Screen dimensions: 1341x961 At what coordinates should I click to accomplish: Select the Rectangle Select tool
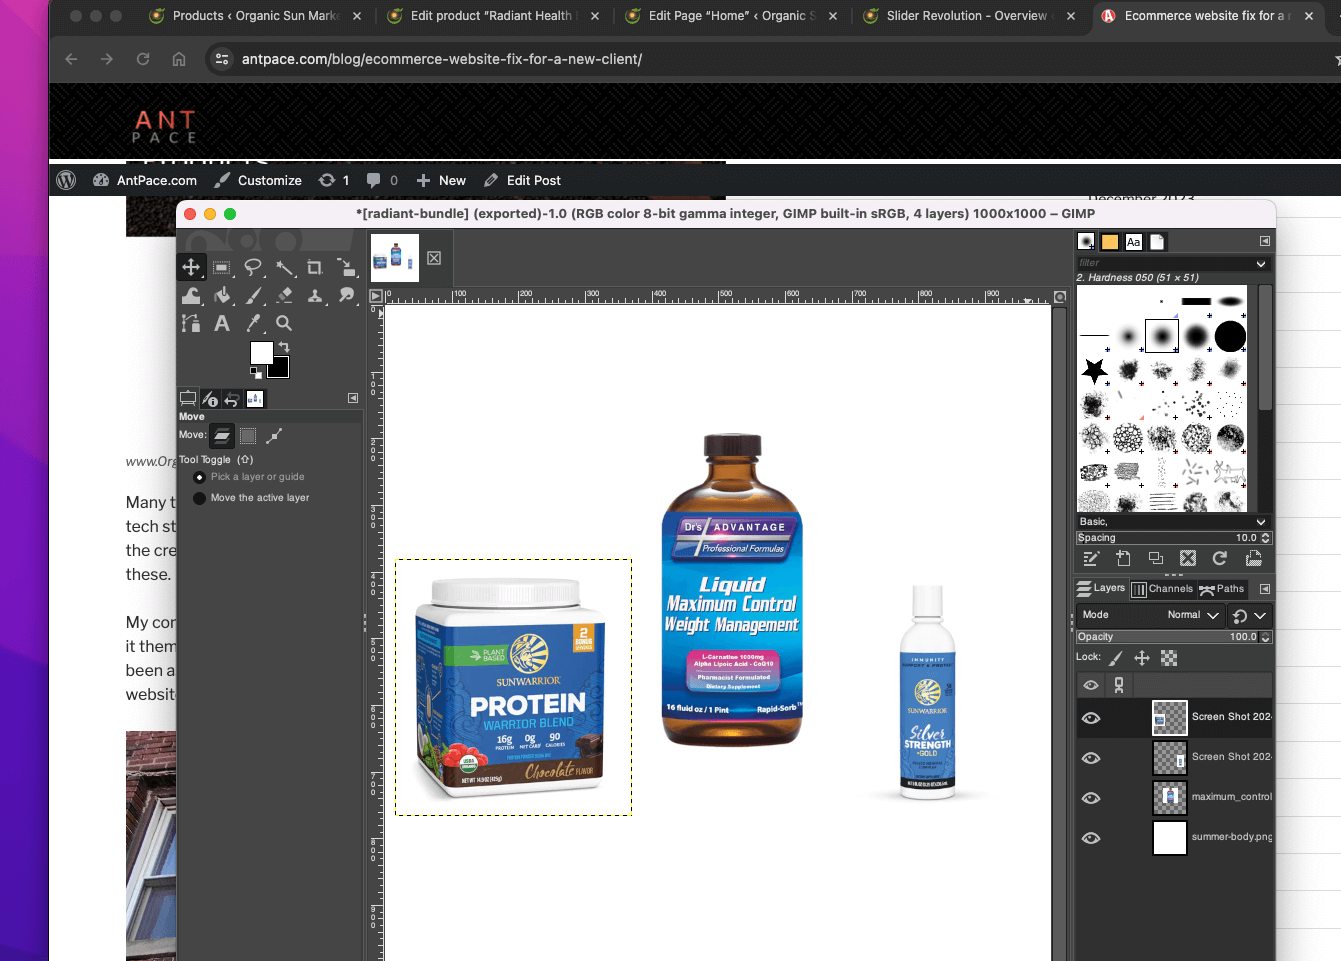(222, 267)
